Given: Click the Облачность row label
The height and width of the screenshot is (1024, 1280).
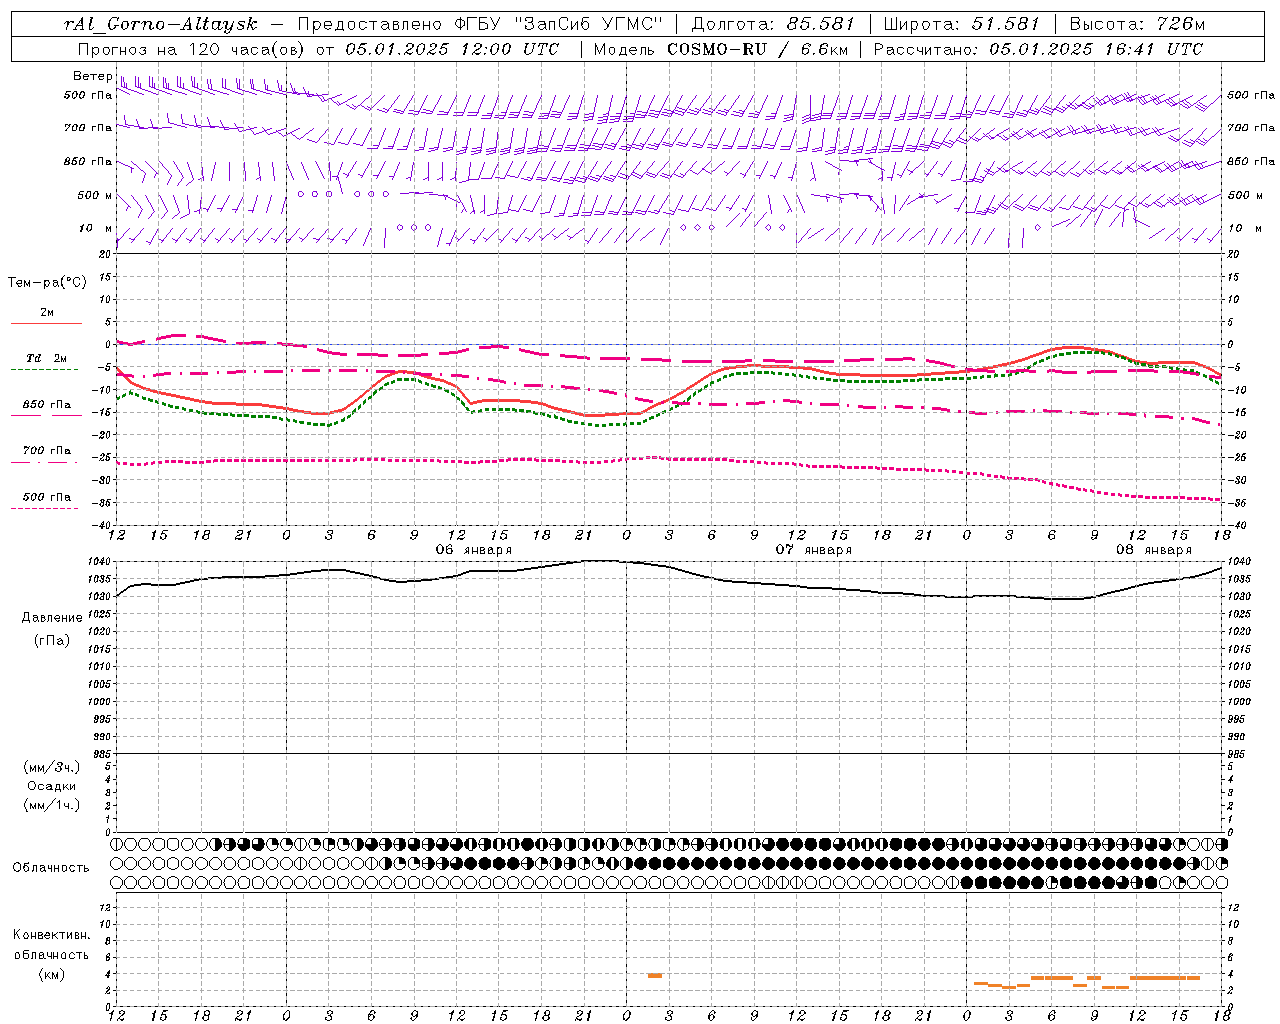Looking at the screenshot, I should coord(51,868).
